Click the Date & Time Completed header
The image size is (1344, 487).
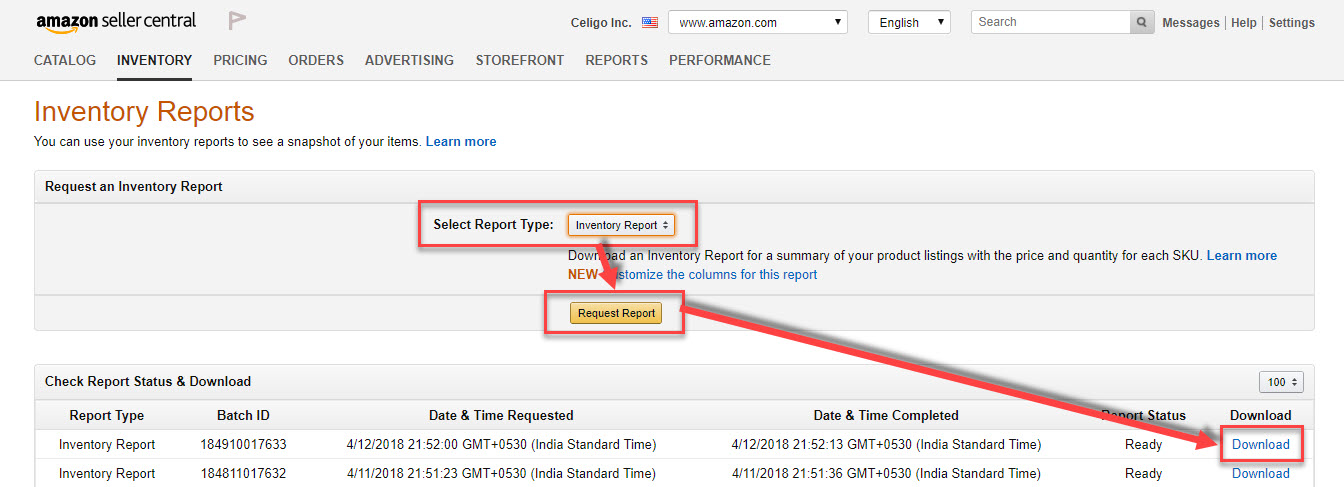(886, 415)
